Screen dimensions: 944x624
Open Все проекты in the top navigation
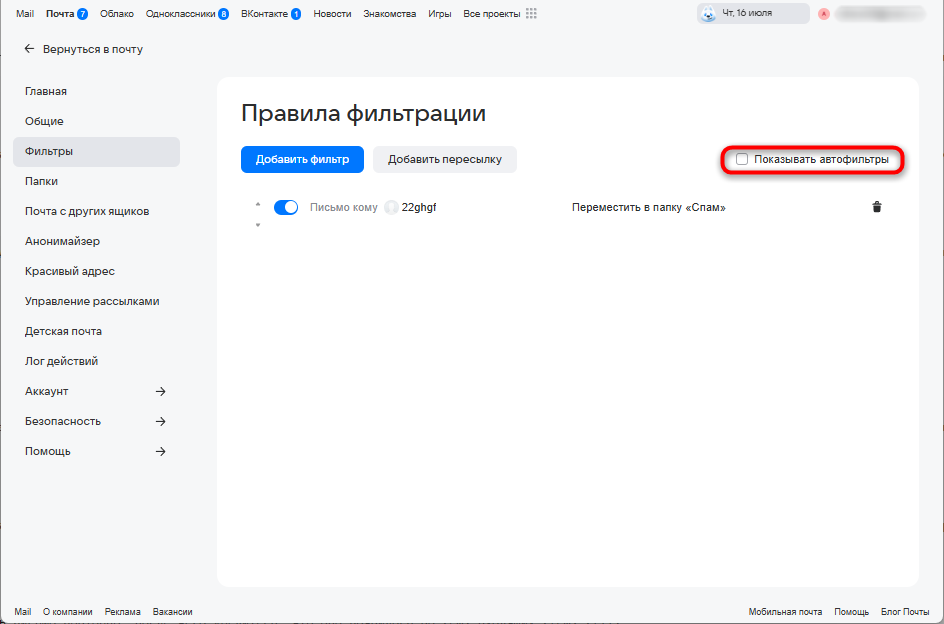click(x=492, y=13)
